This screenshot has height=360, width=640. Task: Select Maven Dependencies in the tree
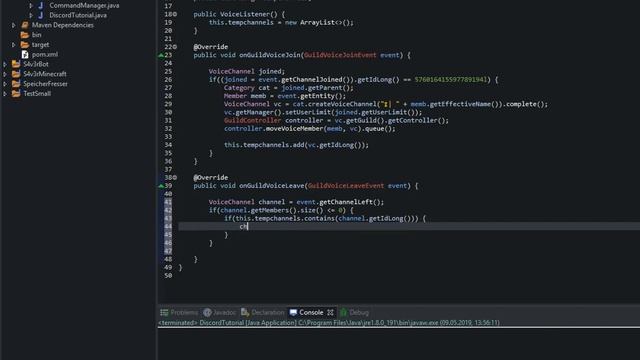coord(63,25)
